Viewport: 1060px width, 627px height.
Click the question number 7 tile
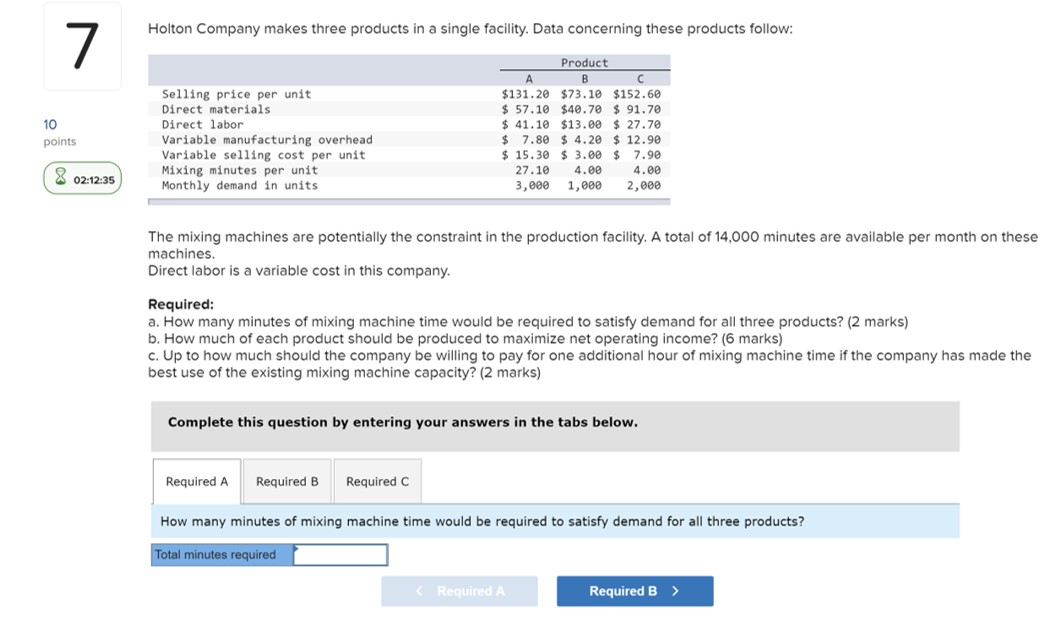(83, 45)
